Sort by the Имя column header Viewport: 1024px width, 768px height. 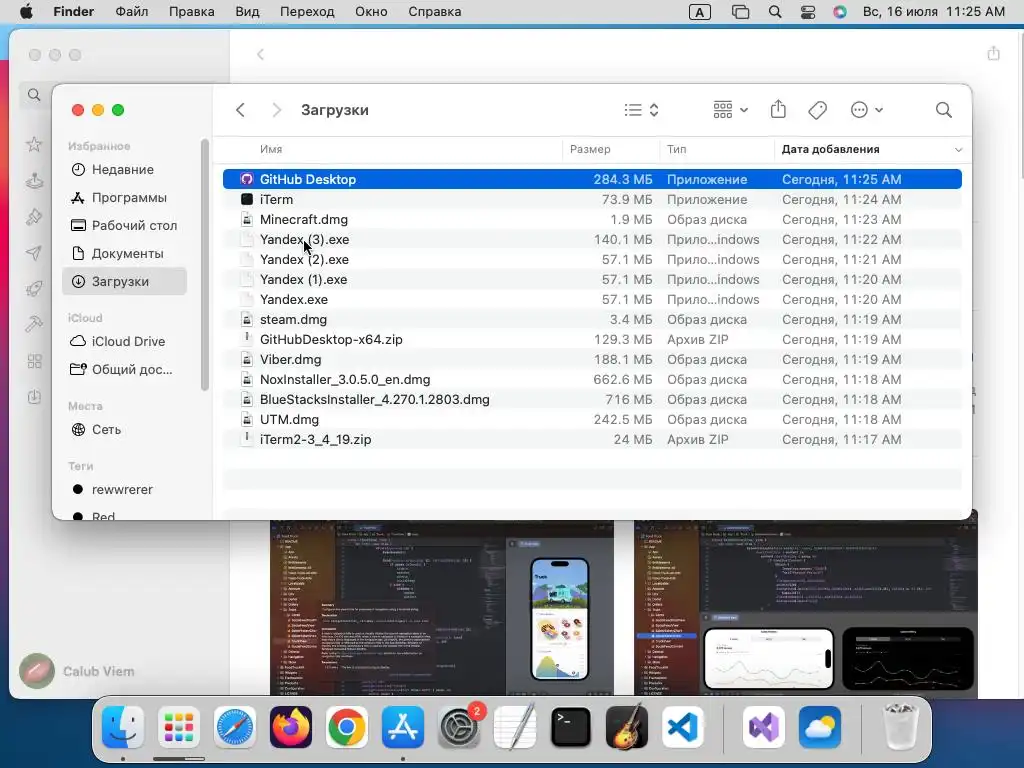pos(271,149)
